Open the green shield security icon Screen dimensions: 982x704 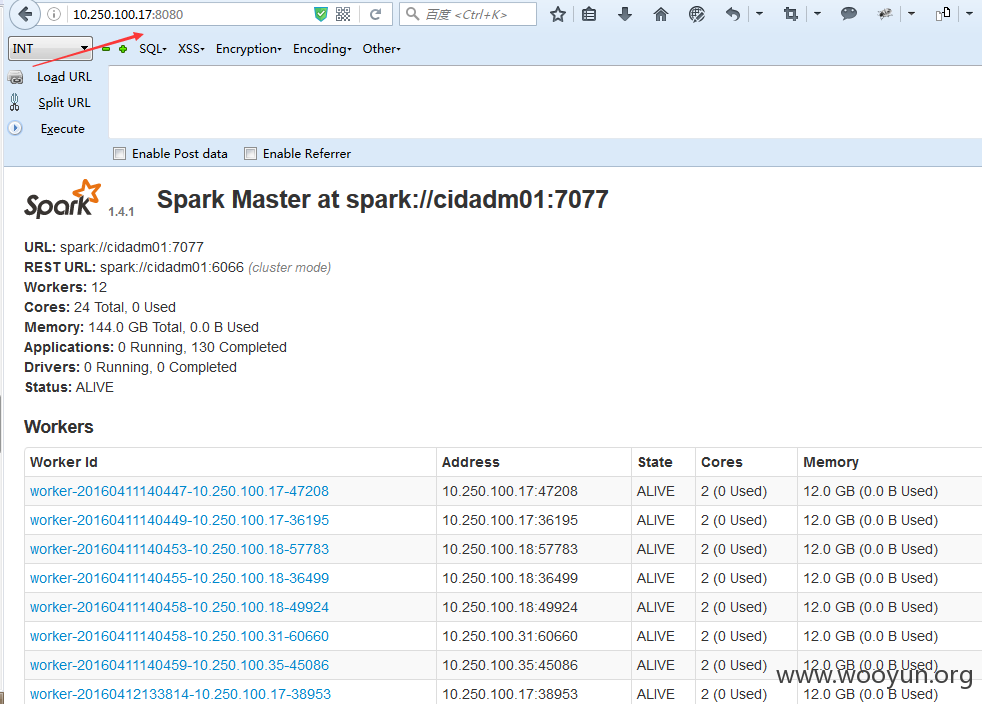(321, 14)
